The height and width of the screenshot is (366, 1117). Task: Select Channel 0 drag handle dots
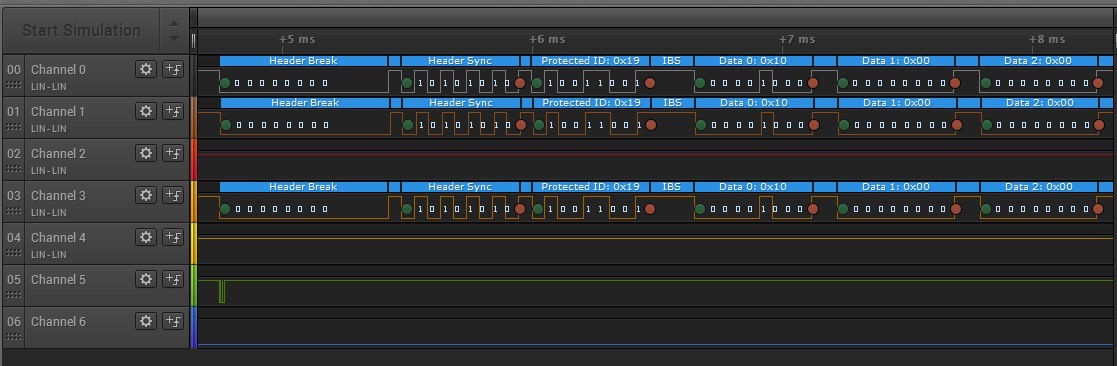[14, 85]
